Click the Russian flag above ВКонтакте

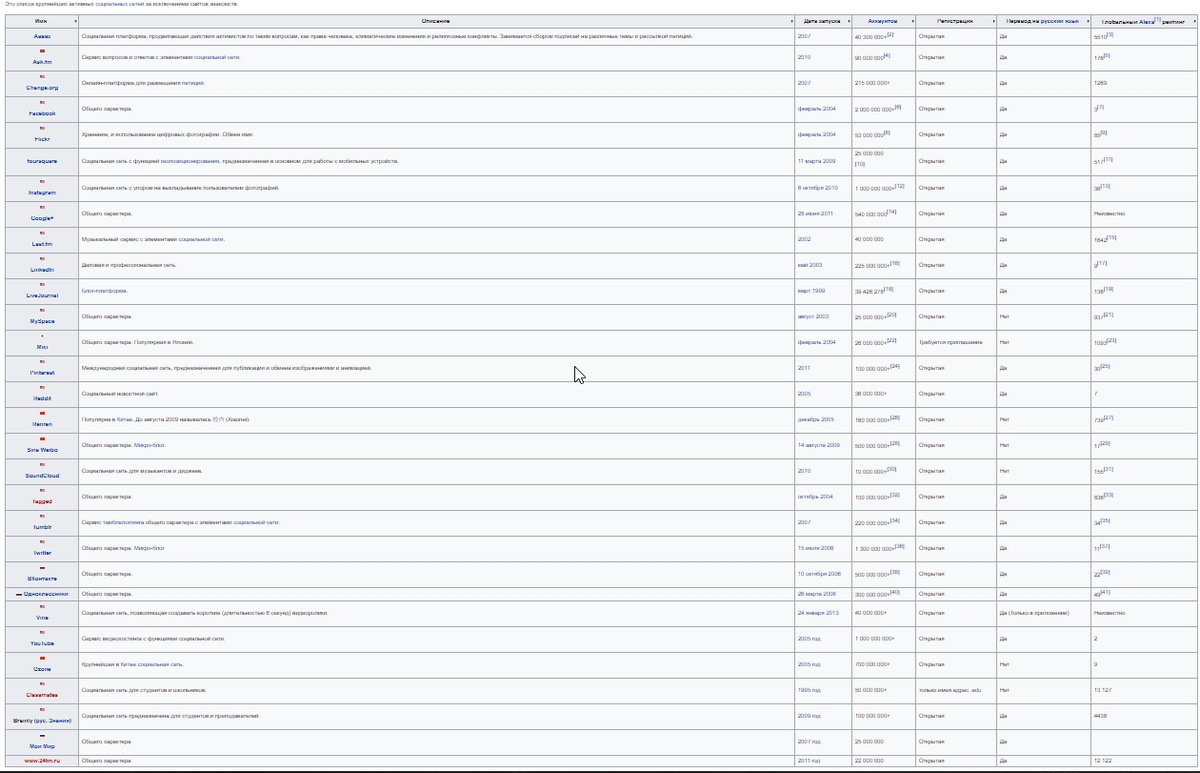41,567
